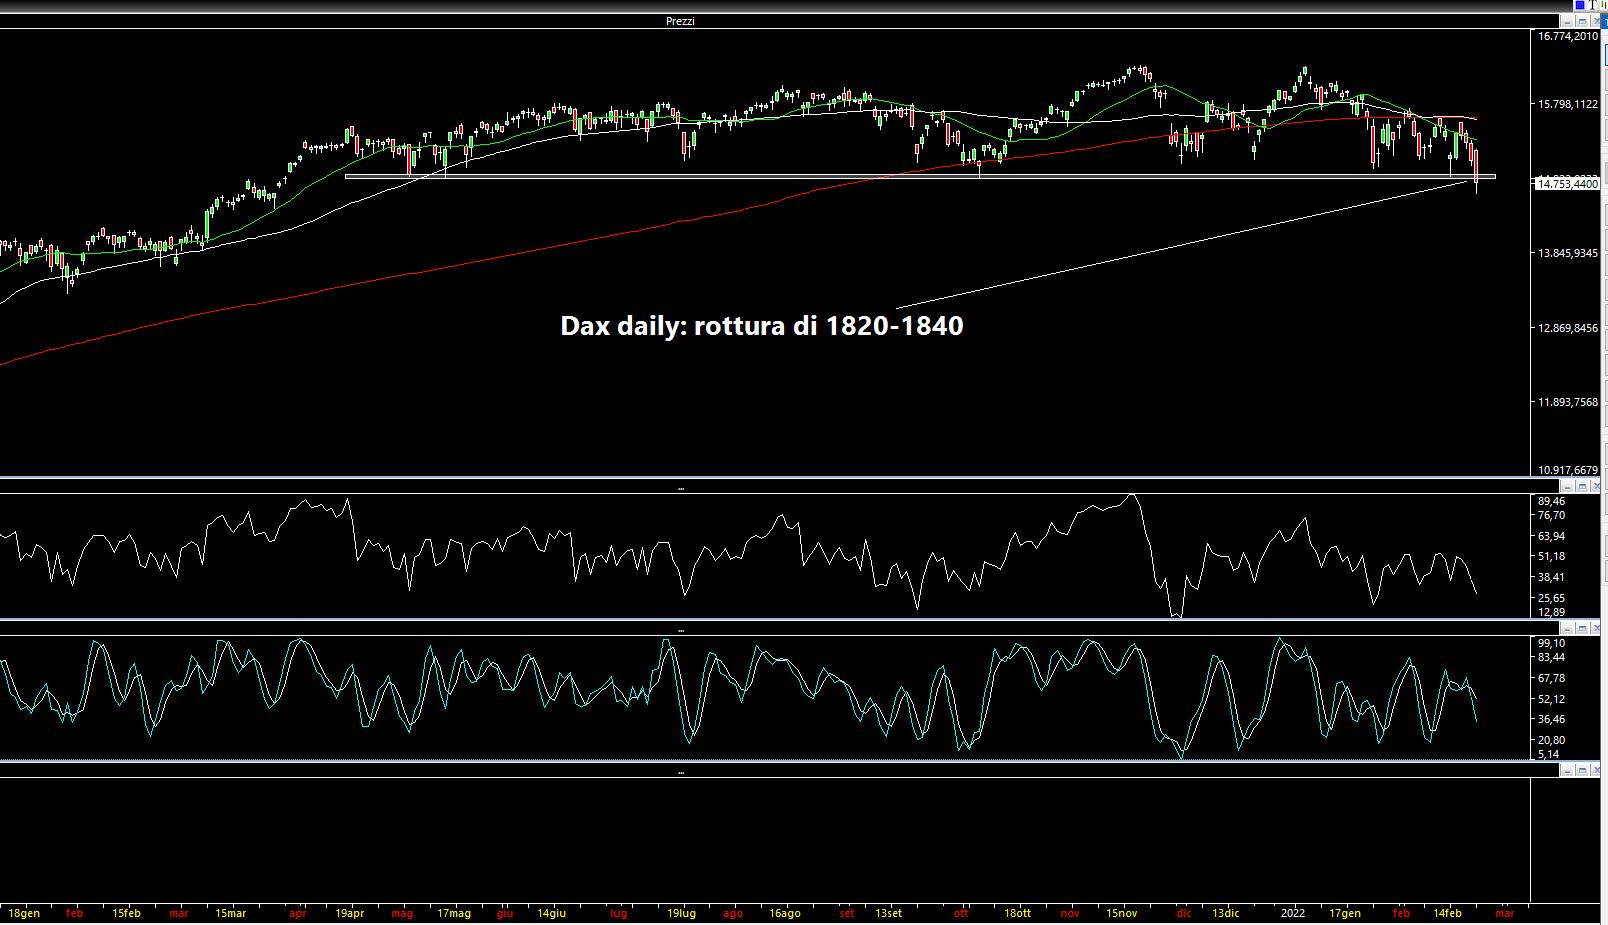The height and width of the screenshot is (925, 1608).
Task: Click the 5,14 stochastic scale value
Action: 1548,754
